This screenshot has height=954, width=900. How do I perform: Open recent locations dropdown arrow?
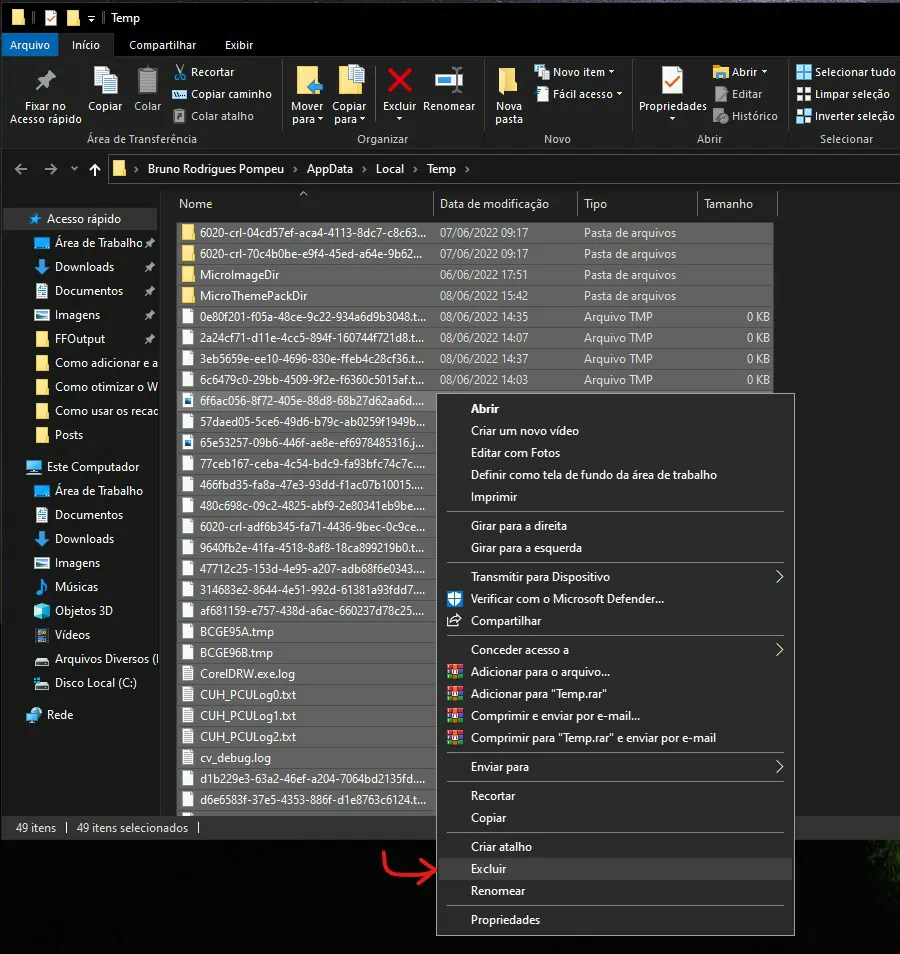(x=74, y=169)
